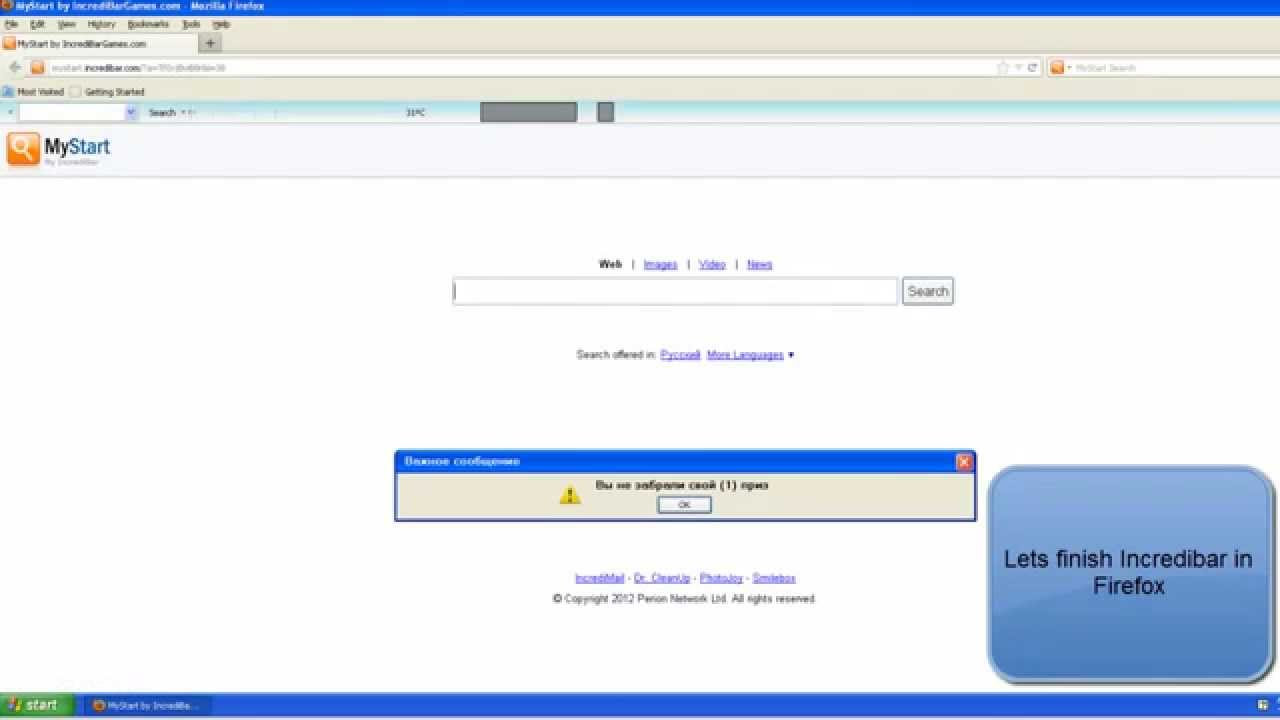The image size is (1280, 720).
Task: Click the site identity icon in address bar
Action: pos(38,68)
